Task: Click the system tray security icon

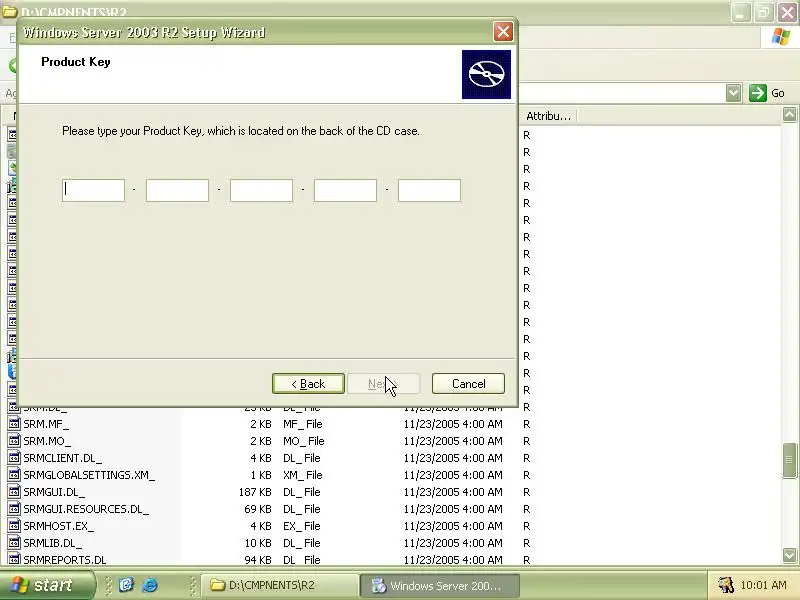Action: click(726, 585)
